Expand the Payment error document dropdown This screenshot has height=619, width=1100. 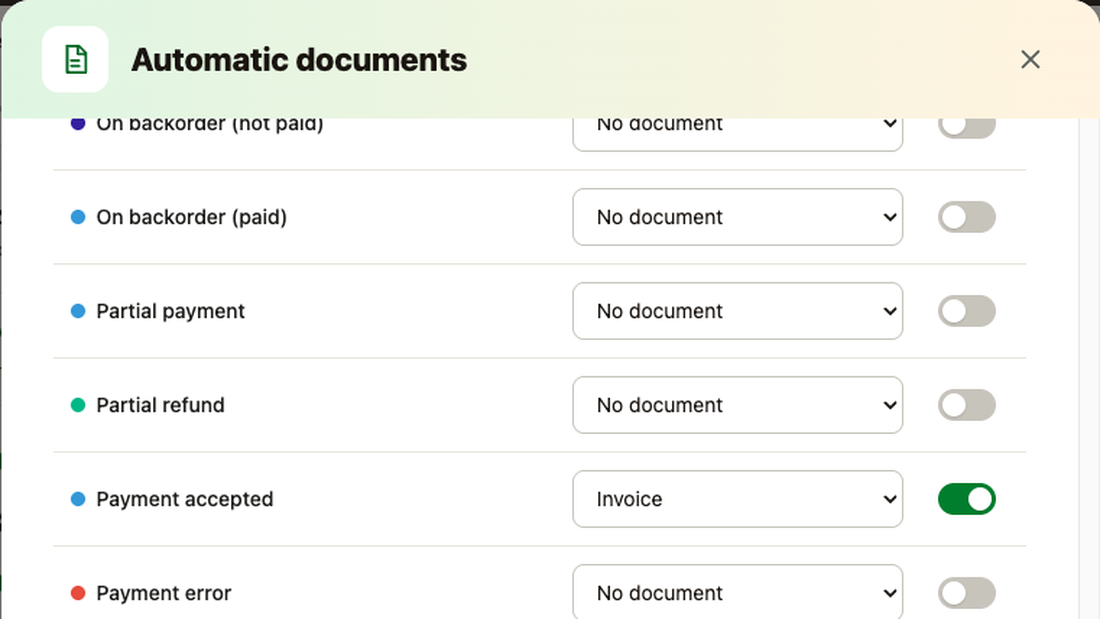(737, 592)
